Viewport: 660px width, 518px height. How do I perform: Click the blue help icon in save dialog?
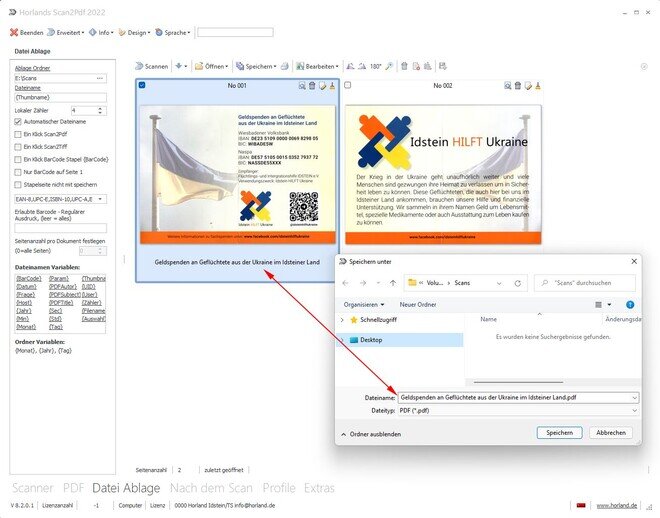click(630, 305)
